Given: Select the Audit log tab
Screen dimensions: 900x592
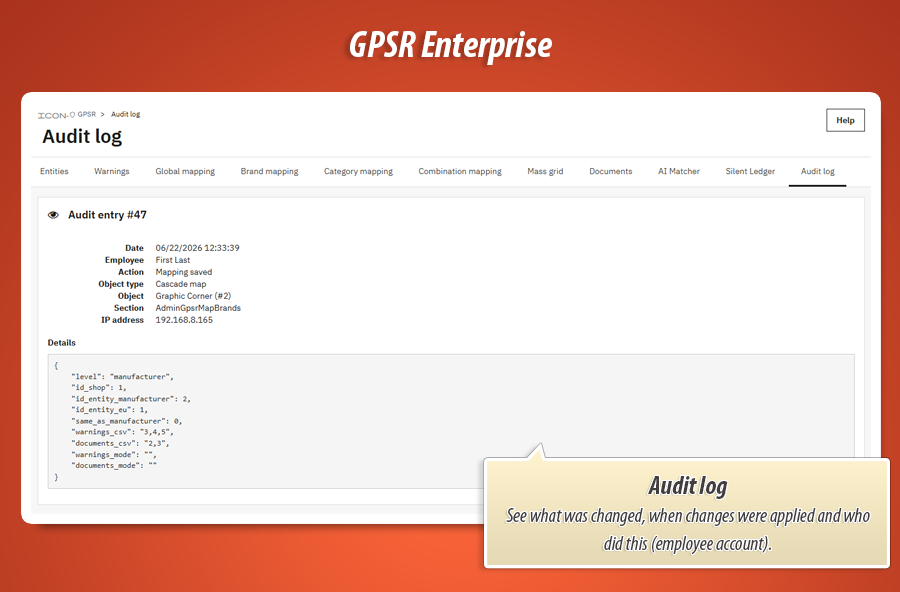Looking at the screenshot, I should (817, 171).
